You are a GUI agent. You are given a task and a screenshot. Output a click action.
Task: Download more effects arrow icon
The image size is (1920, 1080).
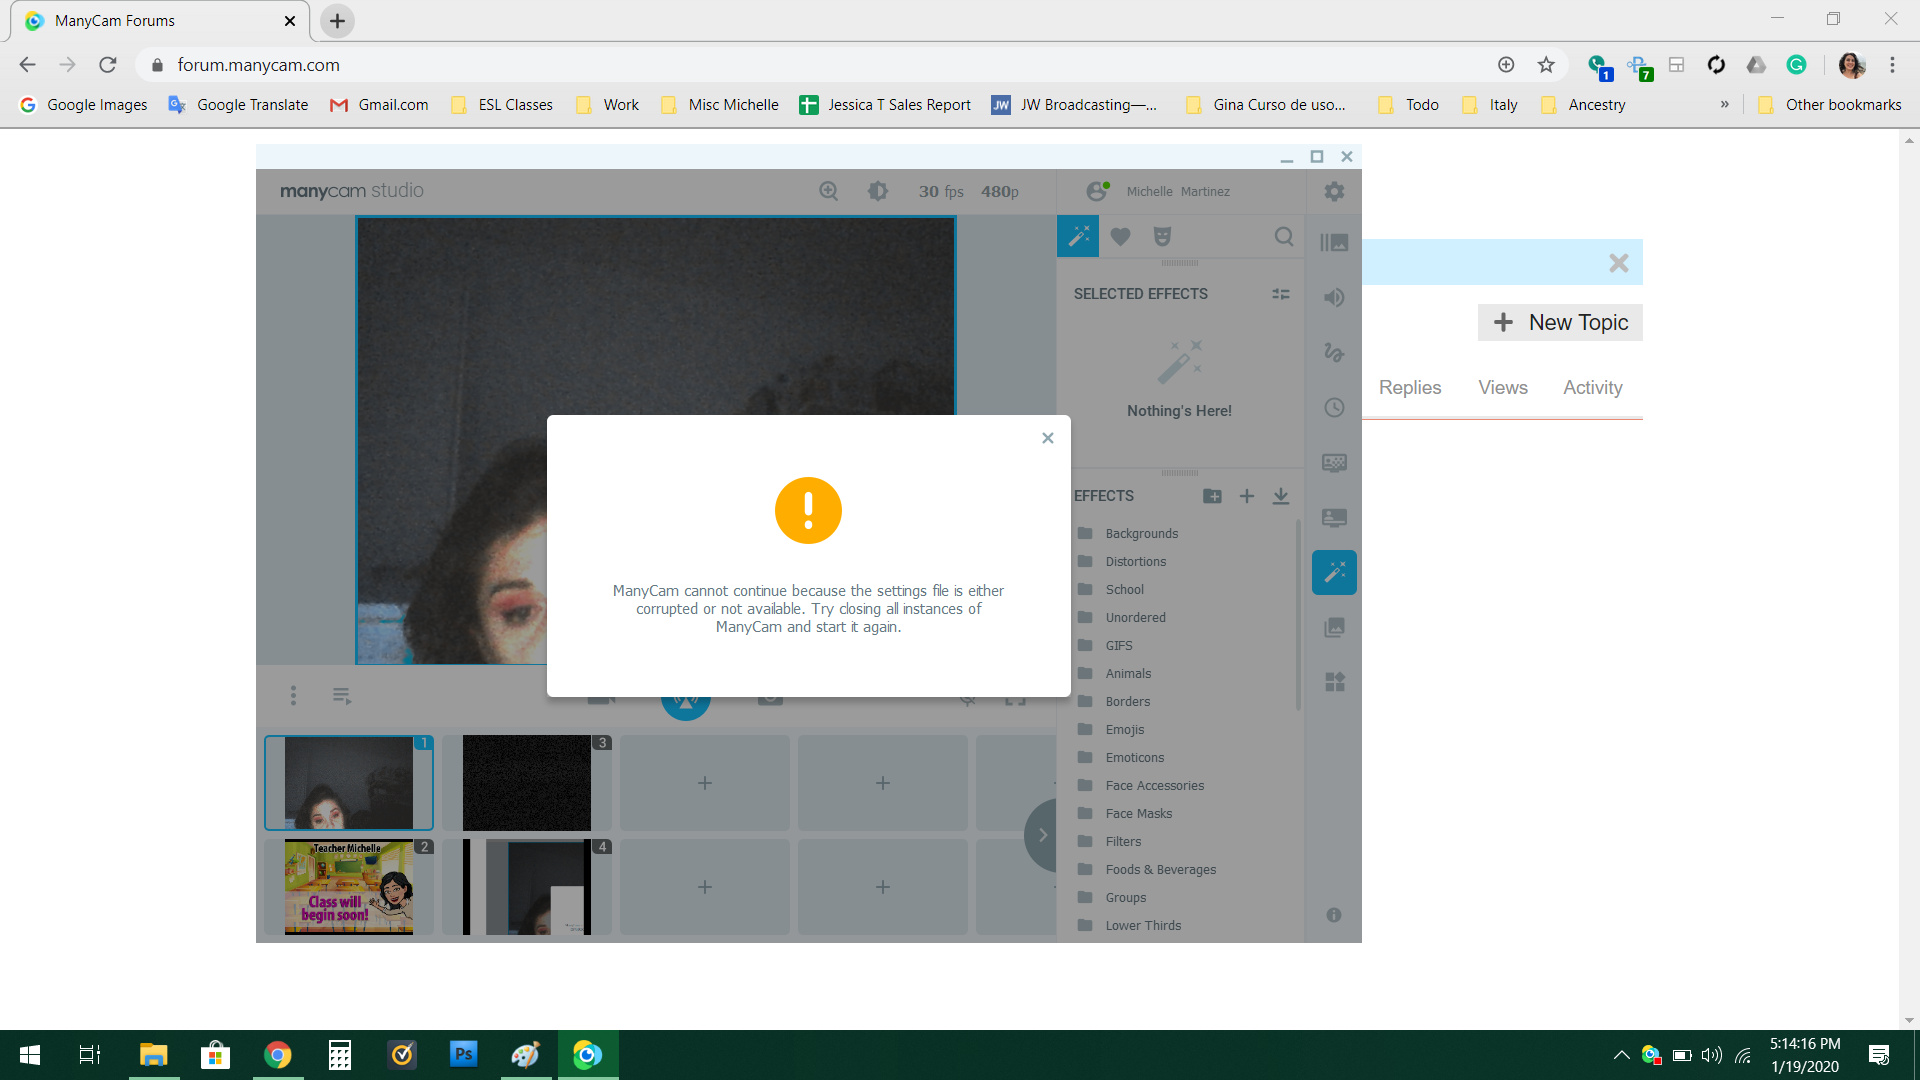click(x=1281, y=496)
